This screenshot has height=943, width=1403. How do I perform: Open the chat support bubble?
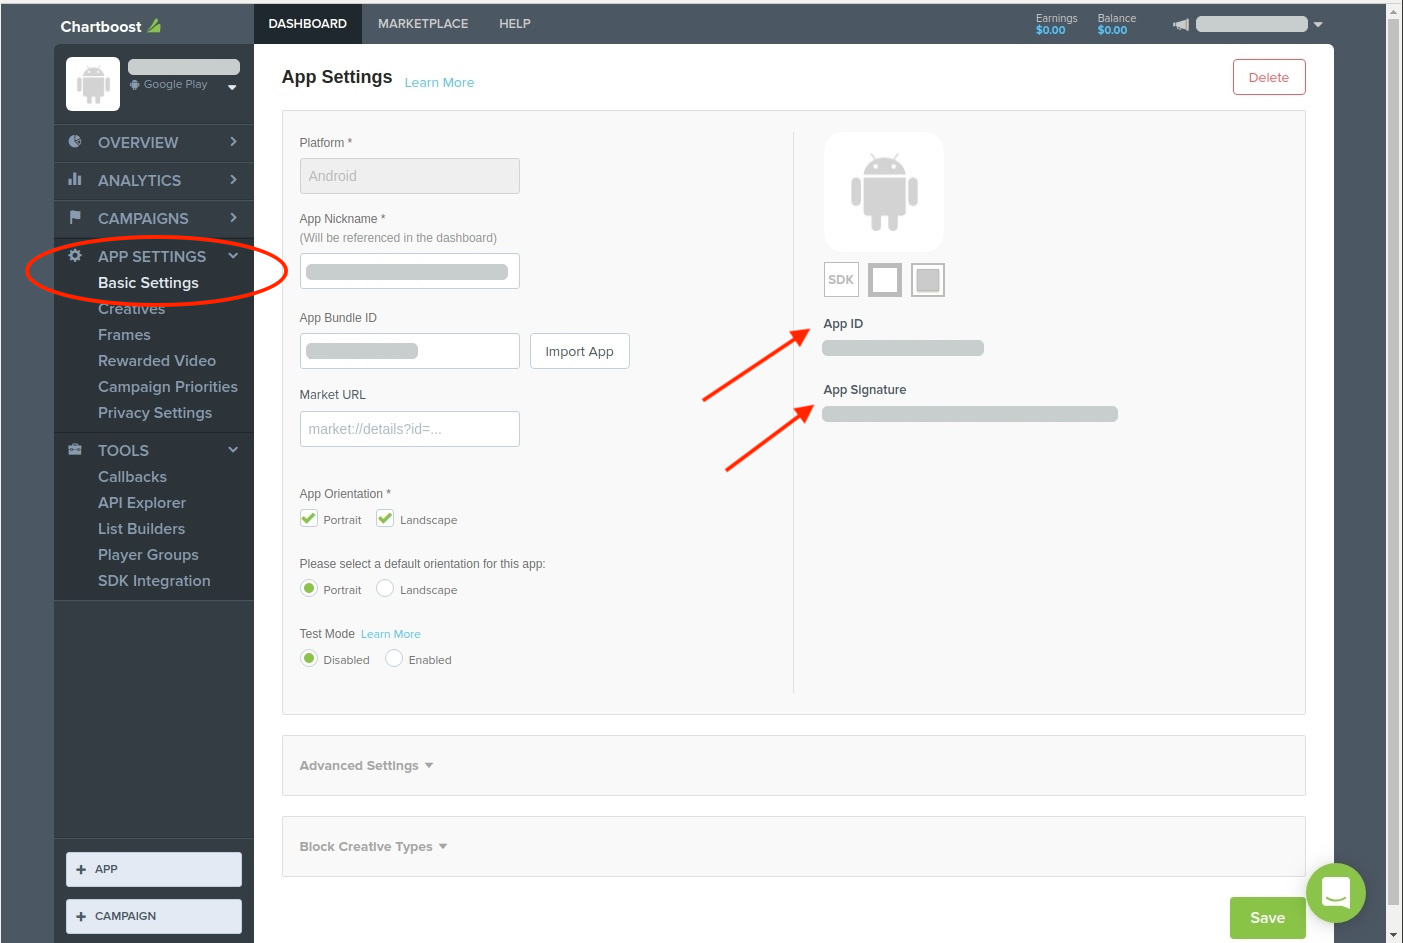pos(1336,893)
